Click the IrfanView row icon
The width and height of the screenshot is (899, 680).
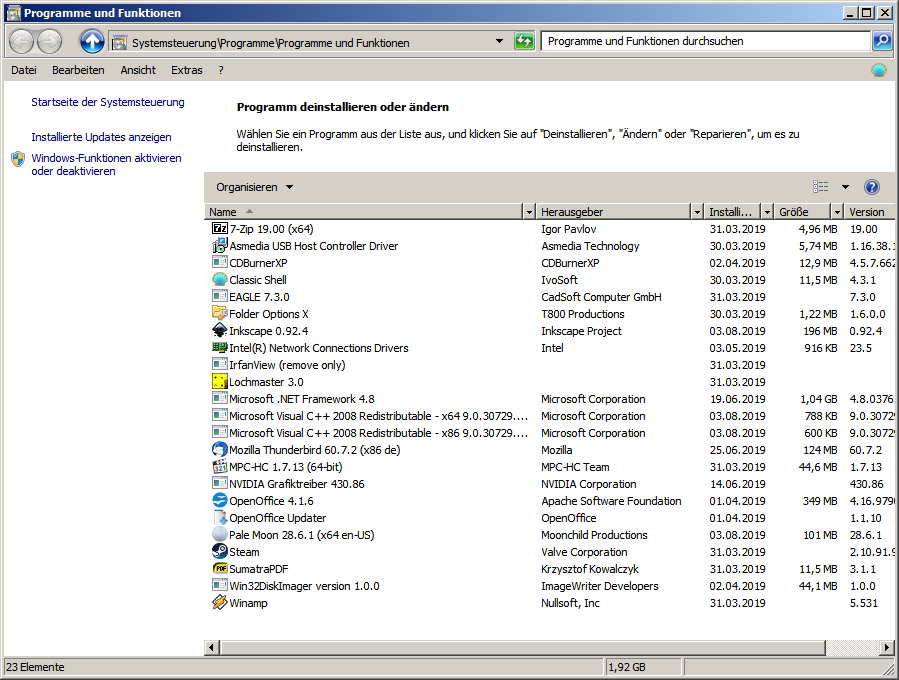[x=220, y=365]
